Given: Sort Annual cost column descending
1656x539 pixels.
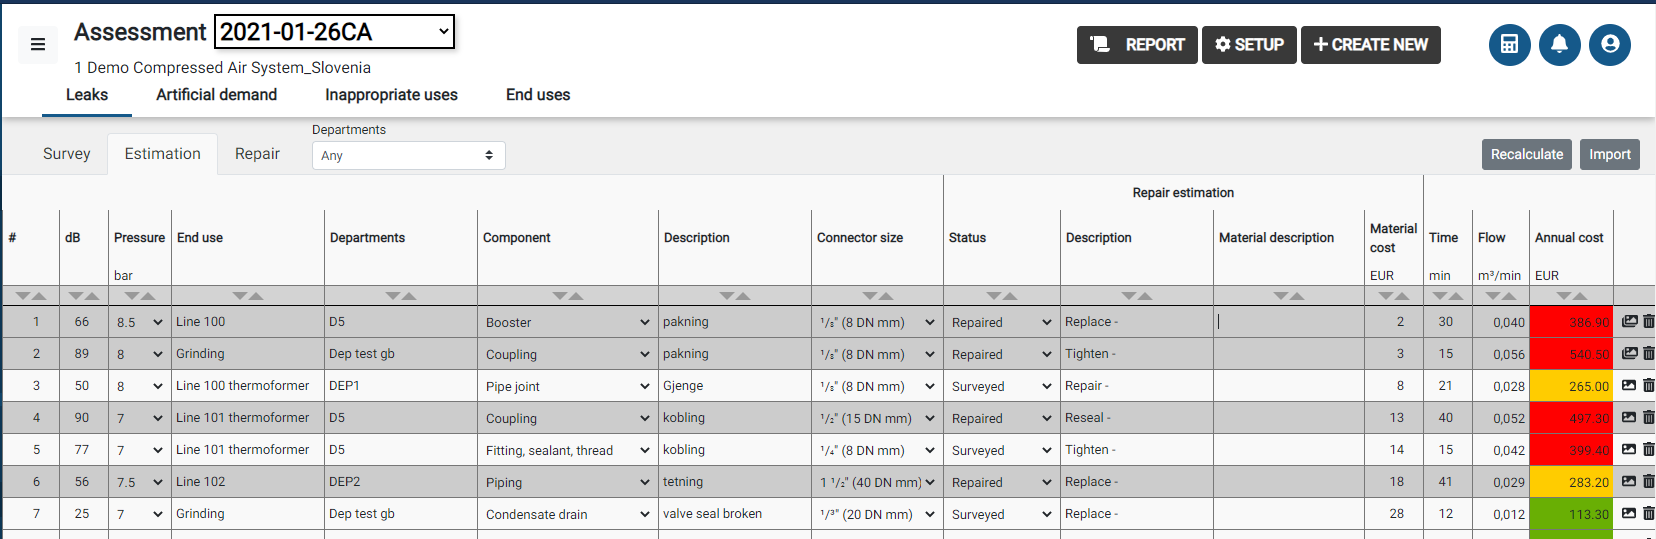Looking at the screenshot, I should pos(1564,296).
